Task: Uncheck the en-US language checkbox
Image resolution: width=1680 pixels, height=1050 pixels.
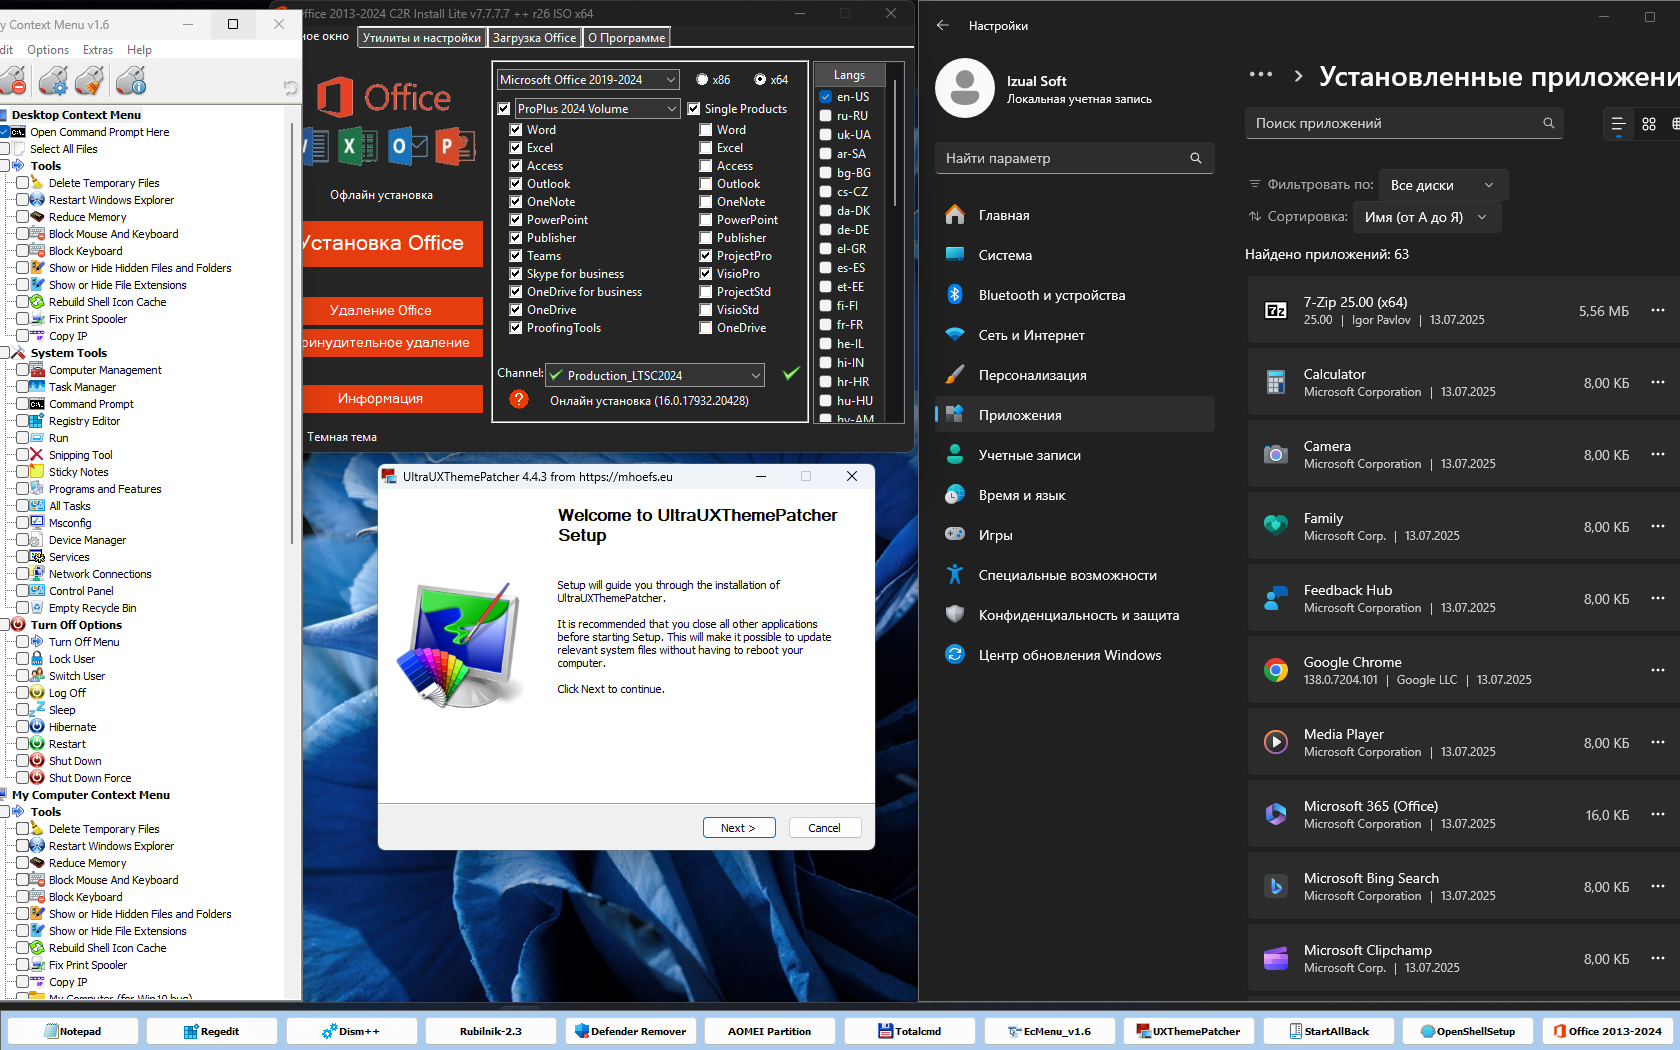Action: click(826, 97)
